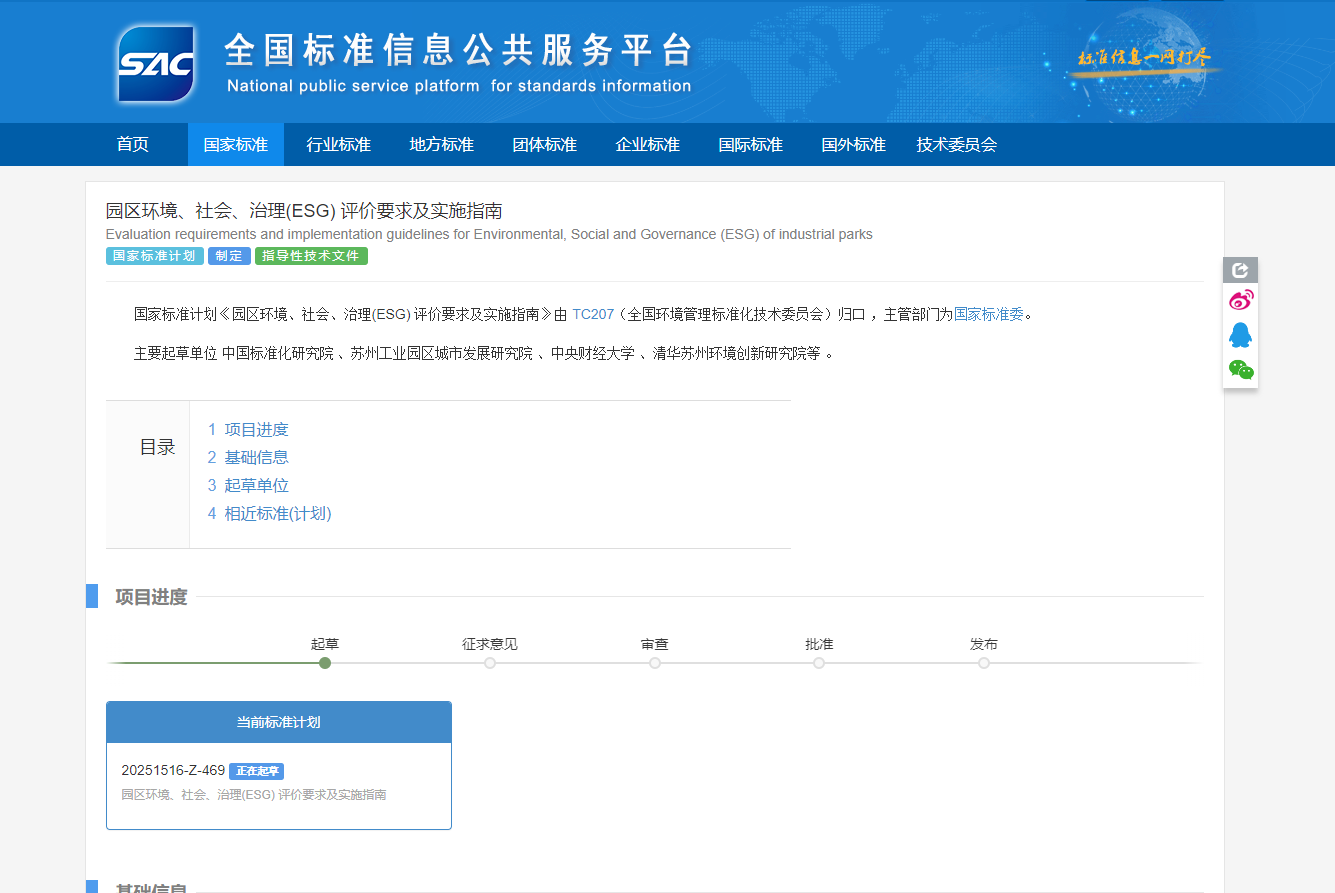Screen dimensions: 1335x893
Task: Select the 征求意见 progress marker
Action: 490,663
